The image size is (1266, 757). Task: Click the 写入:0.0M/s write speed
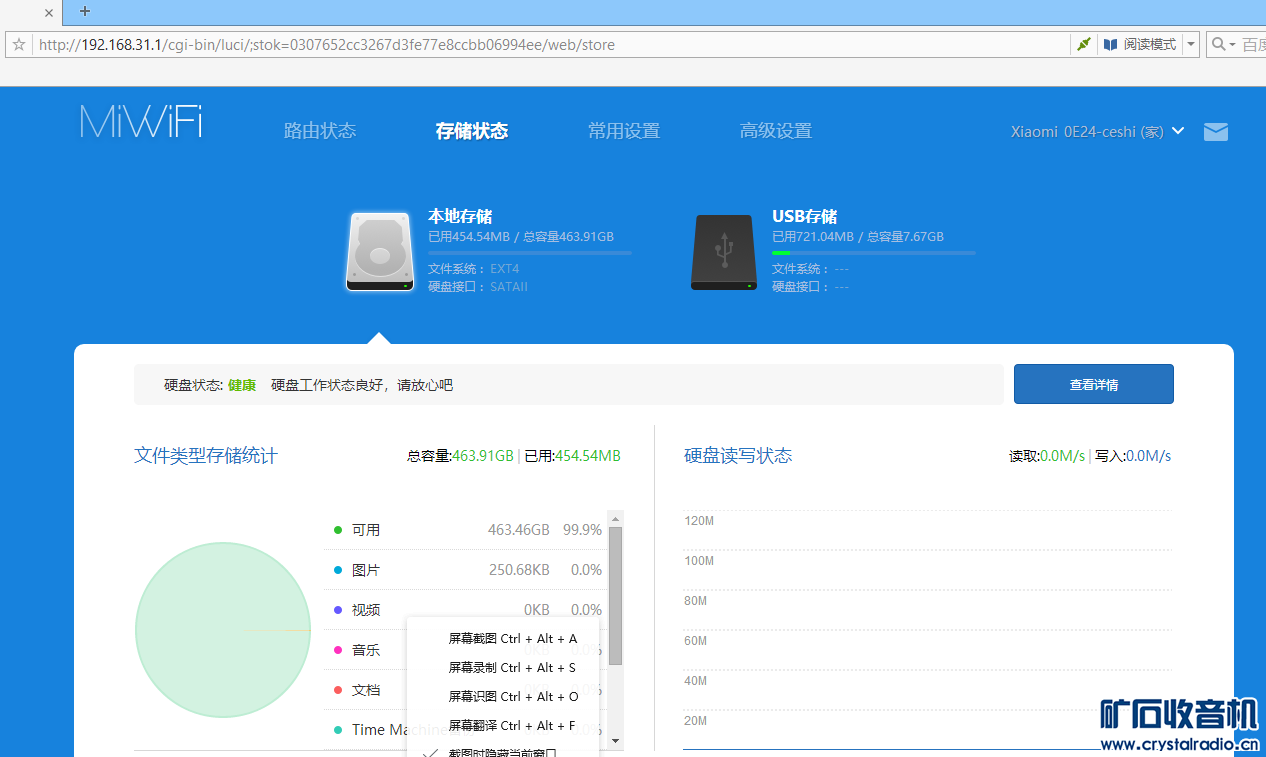pyautogui.click(x=1133, y=456)
